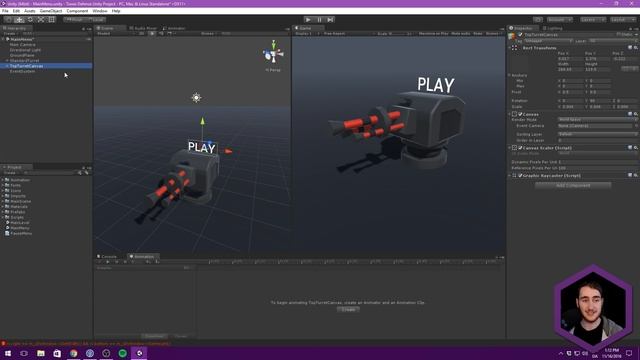Switch to the Console tab

(x=107, y=257)
